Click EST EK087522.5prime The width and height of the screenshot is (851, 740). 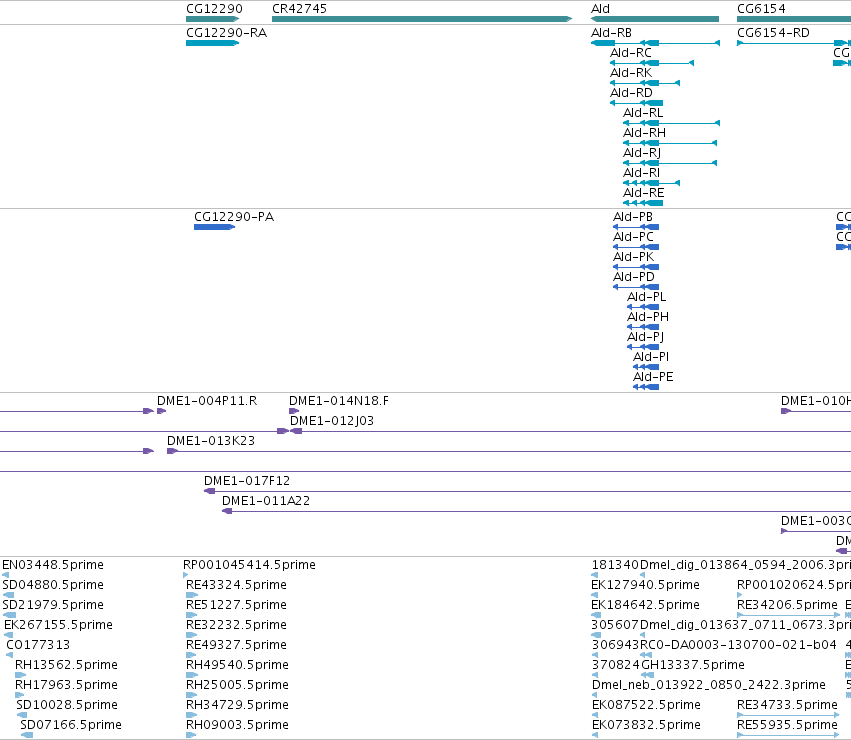646,705
